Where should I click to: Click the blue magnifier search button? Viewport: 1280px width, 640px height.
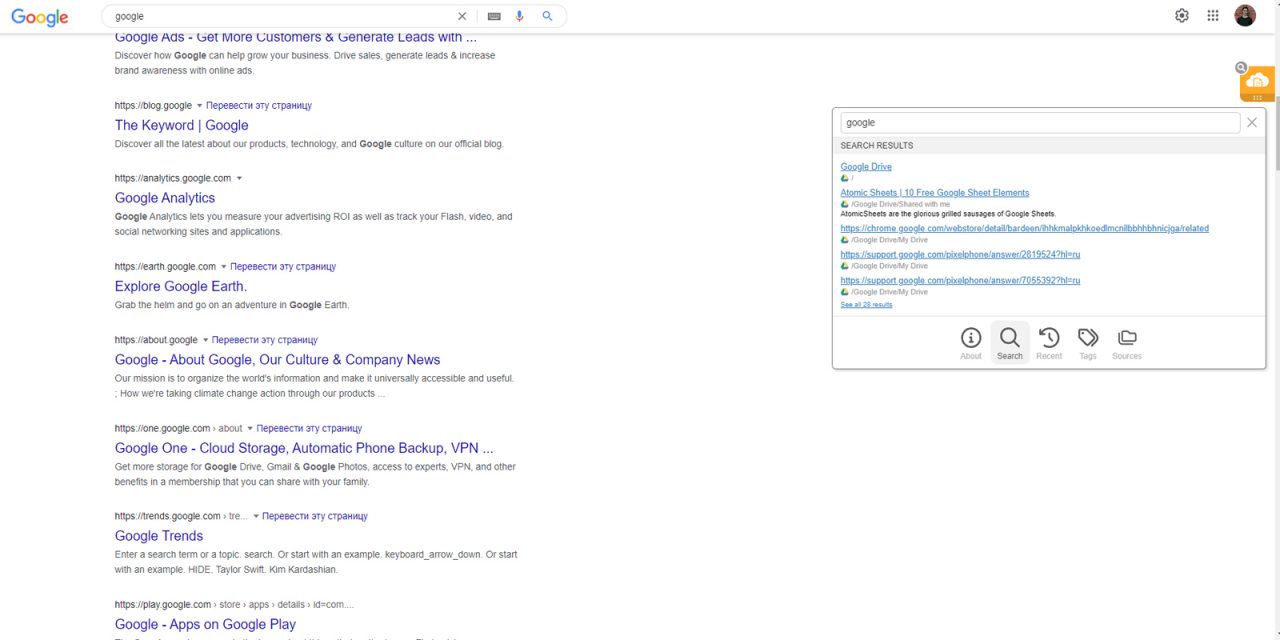click(547, 16)
